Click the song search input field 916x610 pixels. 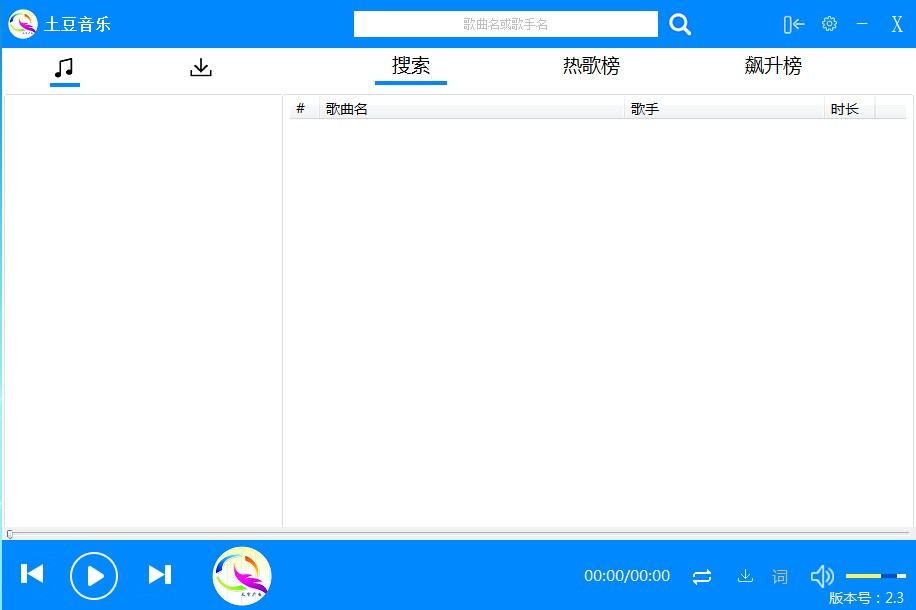pyautogui.click(x=505, y=24)
